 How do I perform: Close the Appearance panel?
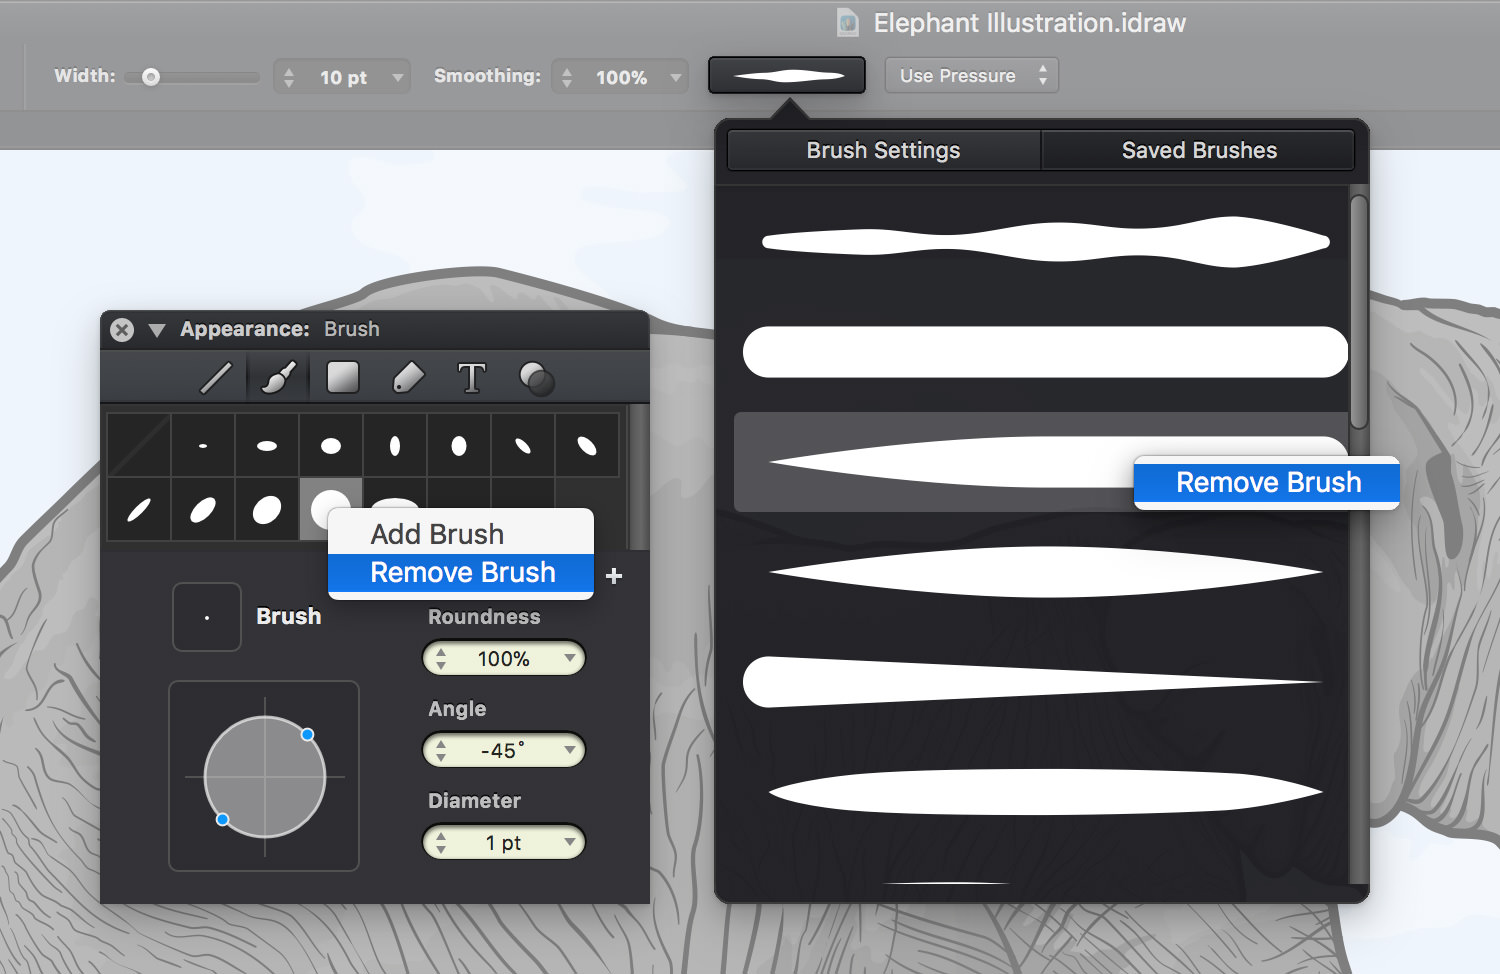tap(122, 330)
